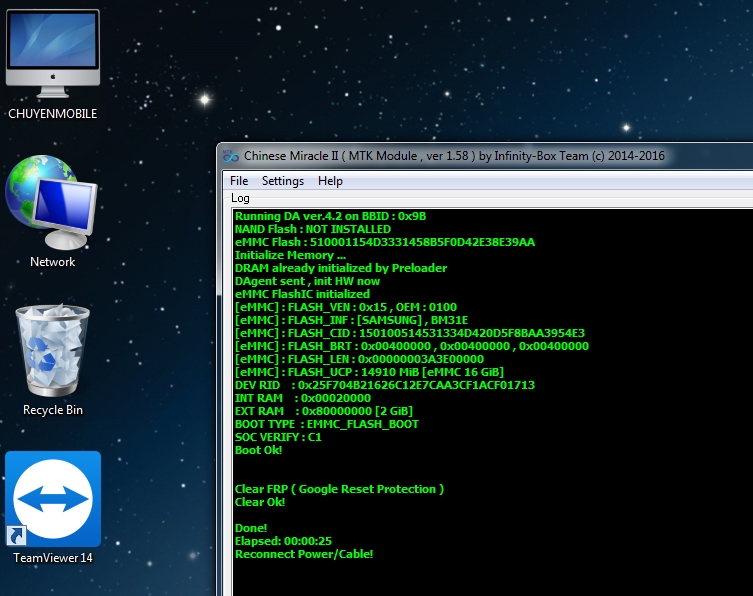
Task: Click the Chinese Miracle II title bar icon
Action: 231,156
